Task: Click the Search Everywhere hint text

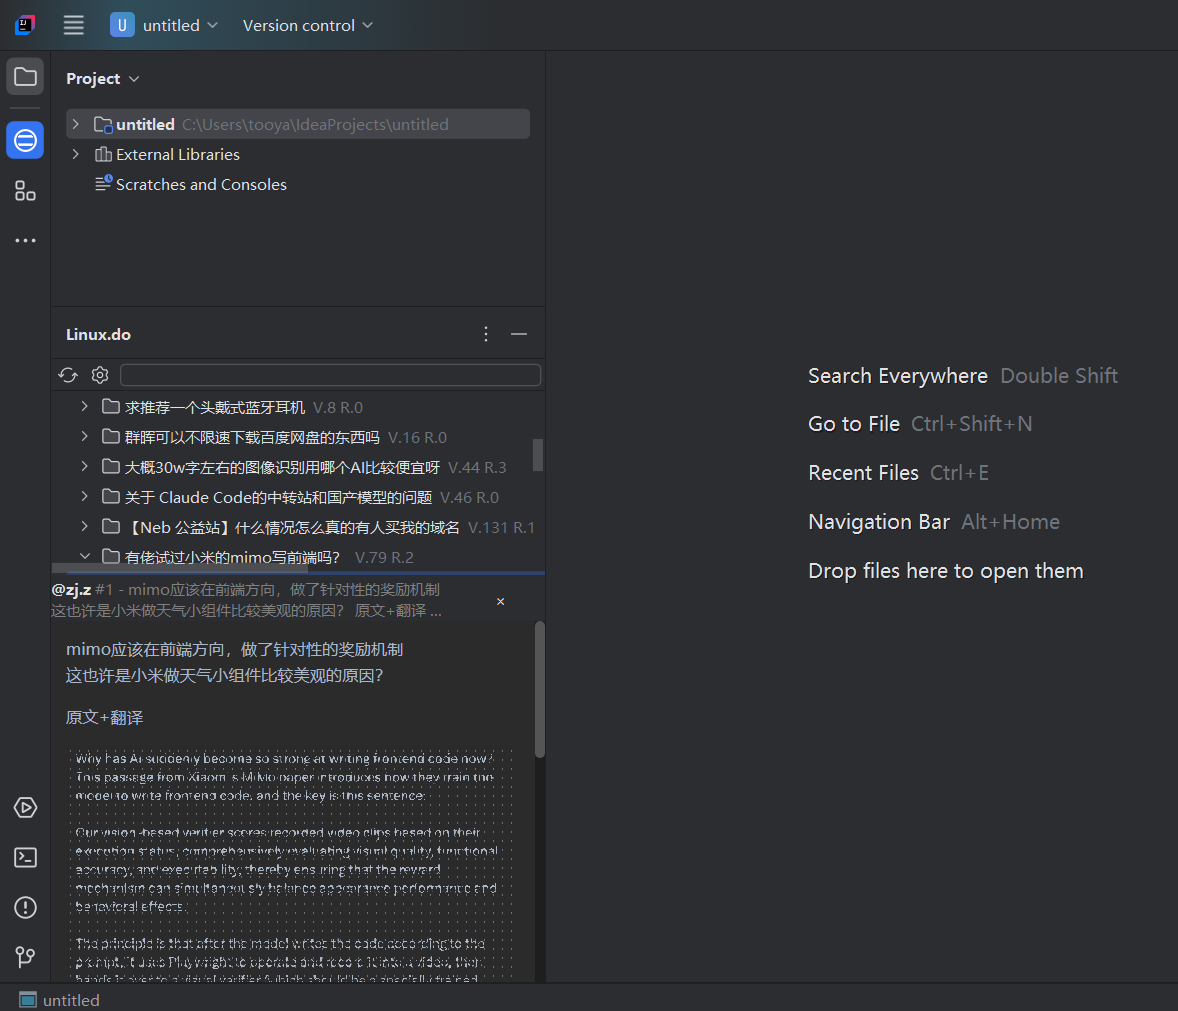Action: click(898, 376)
